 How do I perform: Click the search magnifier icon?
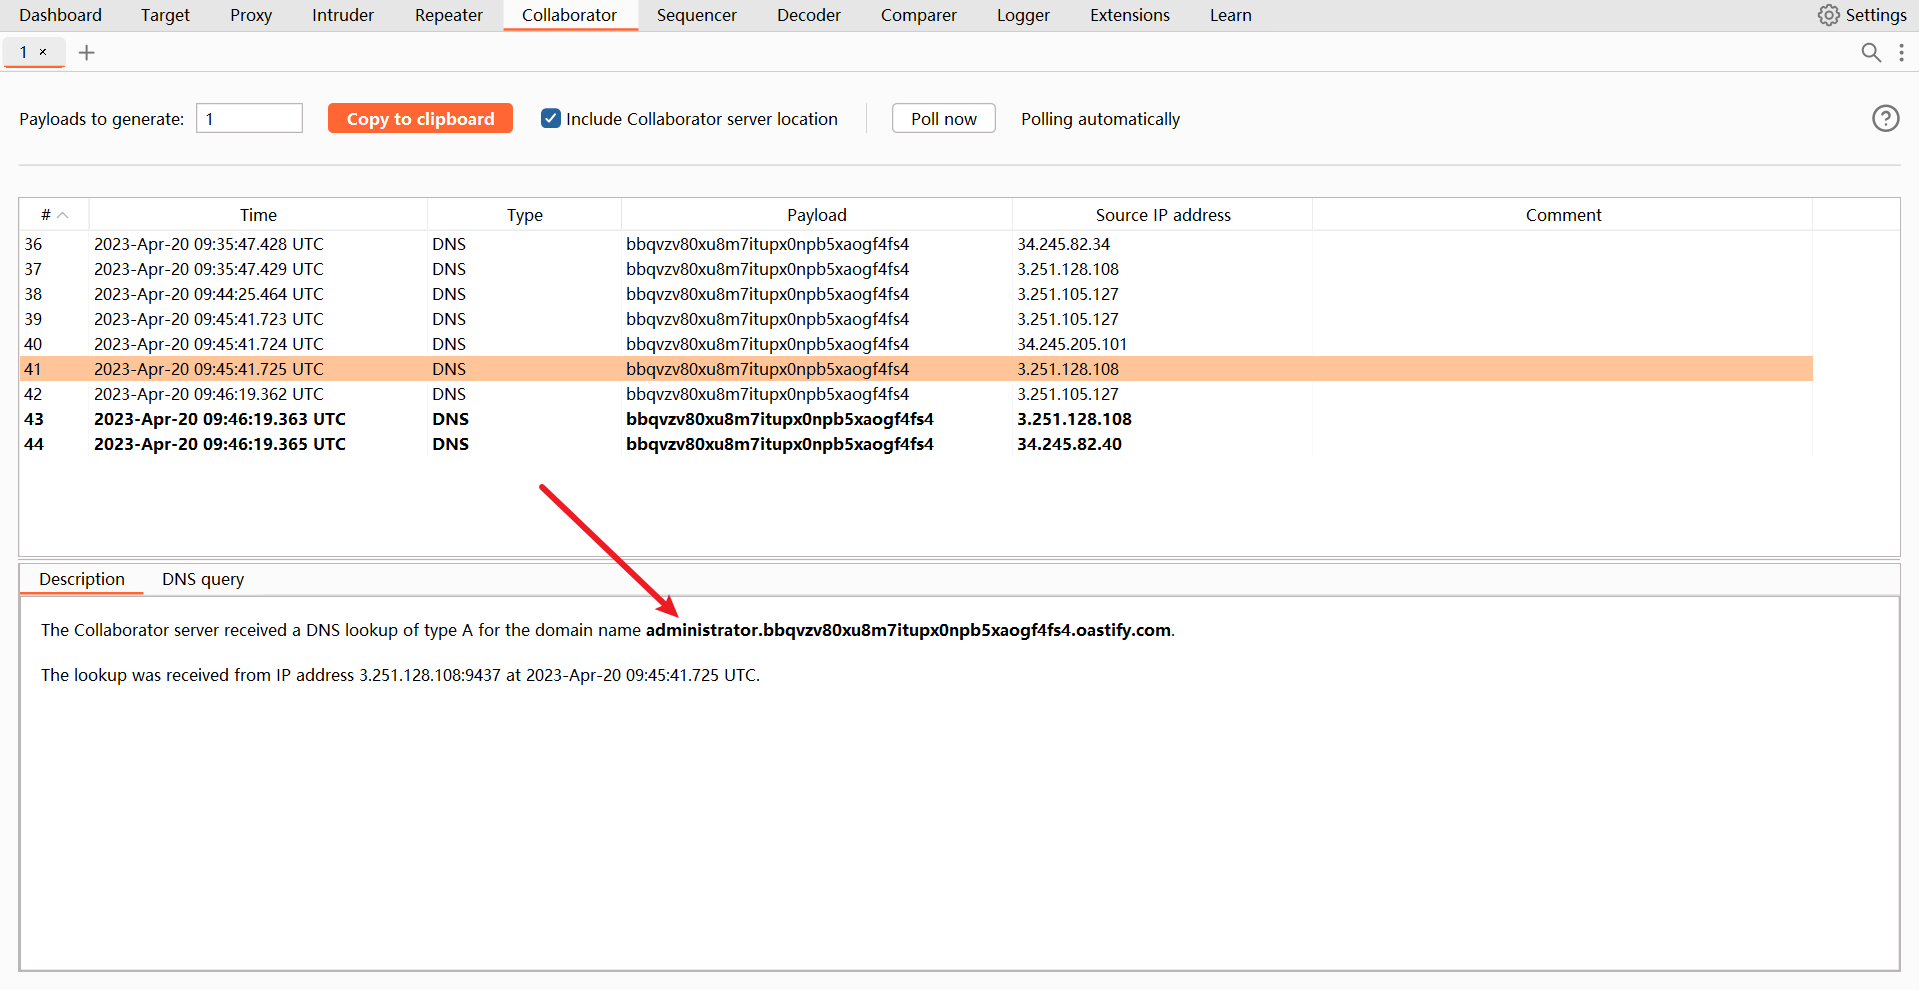click(x=1870, y=53)
